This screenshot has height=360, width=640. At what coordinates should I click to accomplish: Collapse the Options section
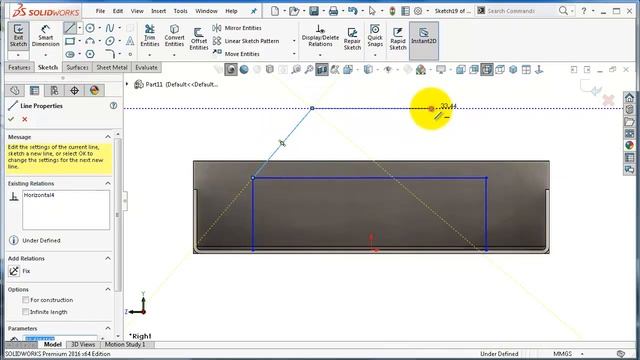click(x=108, y=289)
